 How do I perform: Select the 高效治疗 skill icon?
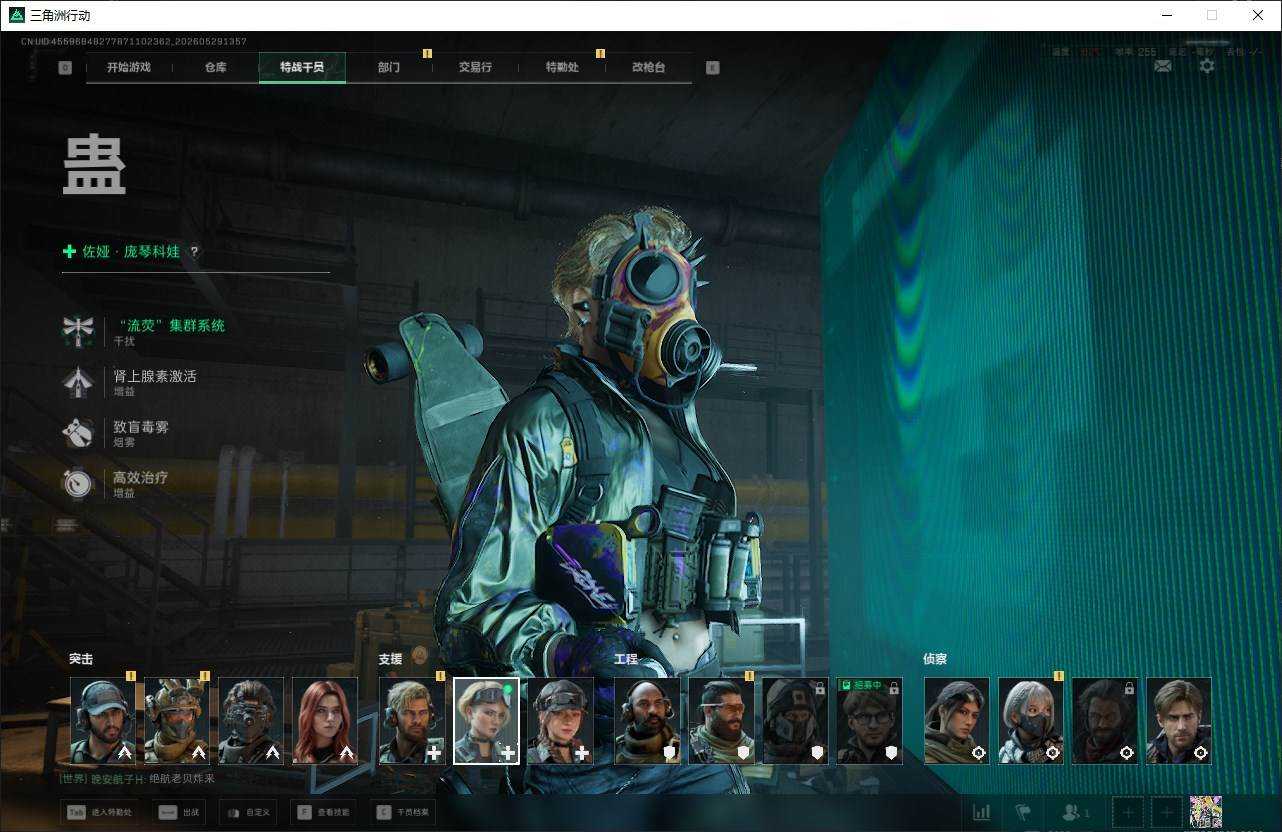(77, 483)
